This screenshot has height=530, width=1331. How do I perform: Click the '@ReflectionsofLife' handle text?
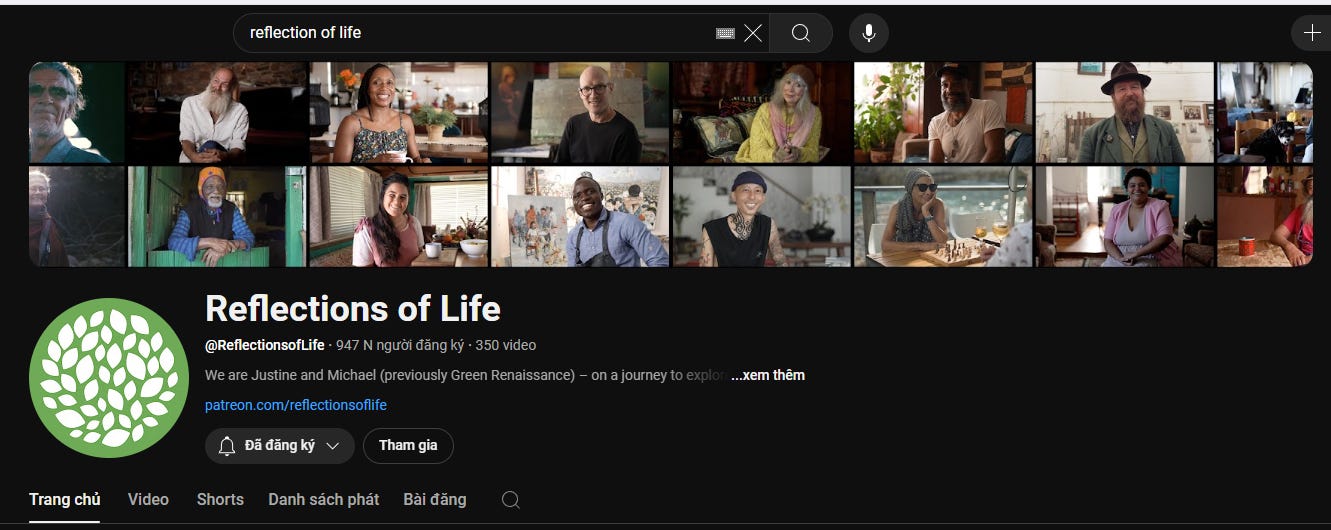click(265, 345)
